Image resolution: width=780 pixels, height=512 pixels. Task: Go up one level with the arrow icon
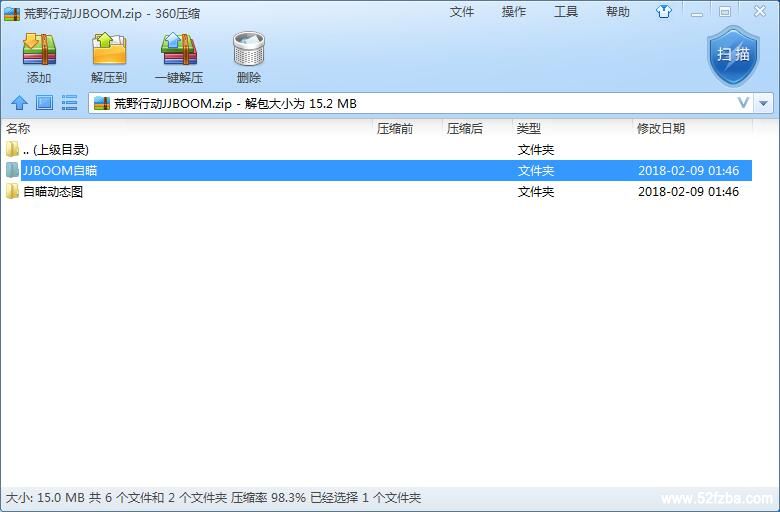[18, 103]
